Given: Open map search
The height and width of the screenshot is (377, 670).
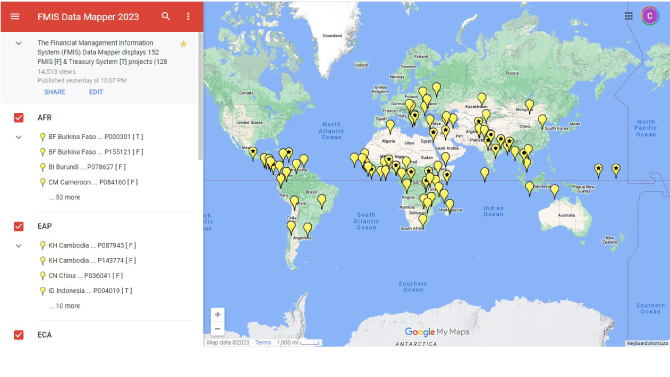Looking at the screenshot, I should coord(166,16).
